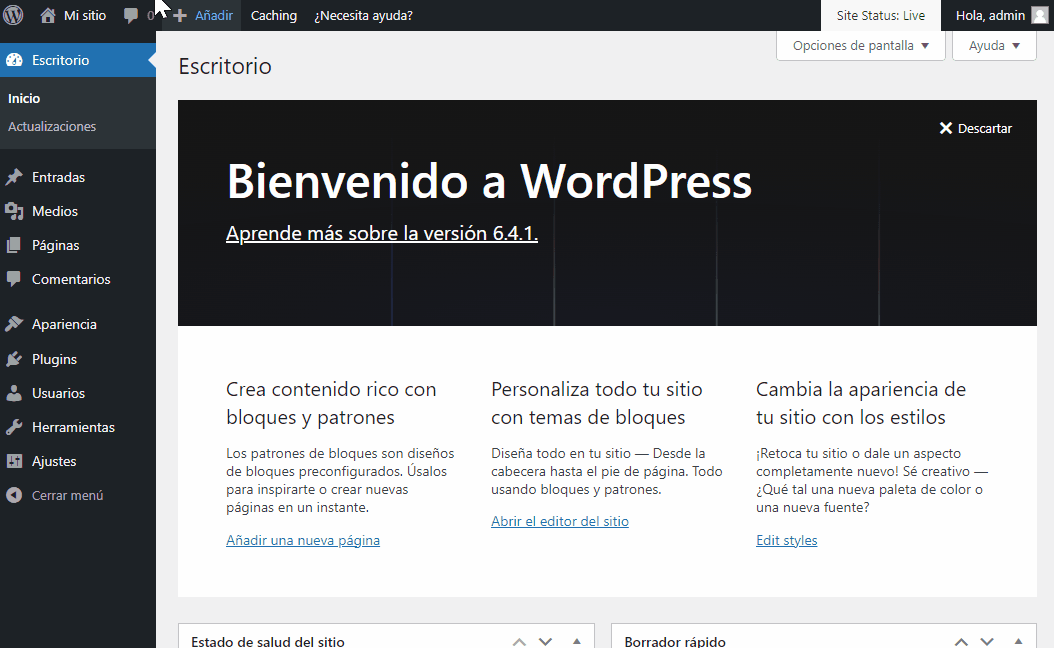Open the WordPress logo menu
Image resolution: width=1054 pixels, height=648 pixels.
point(13,15)
